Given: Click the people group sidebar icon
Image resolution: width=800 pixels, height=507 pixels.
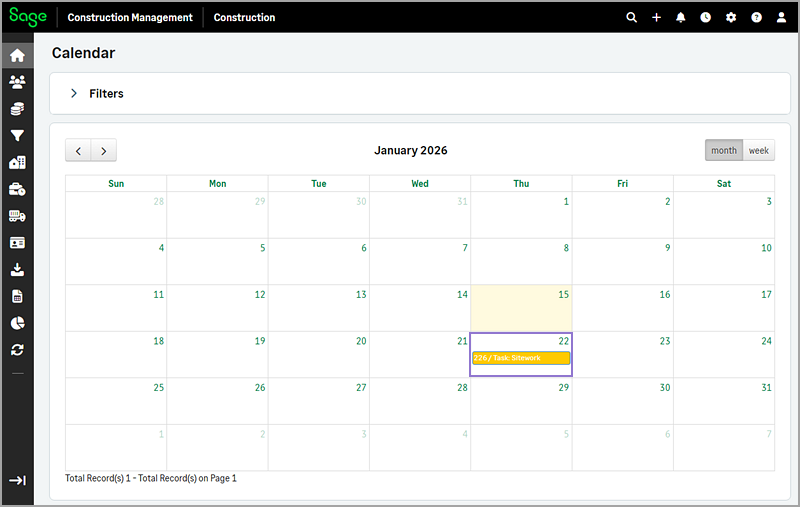Looking at the screenshot, I should pyautogui.click(x=17, y=82).
